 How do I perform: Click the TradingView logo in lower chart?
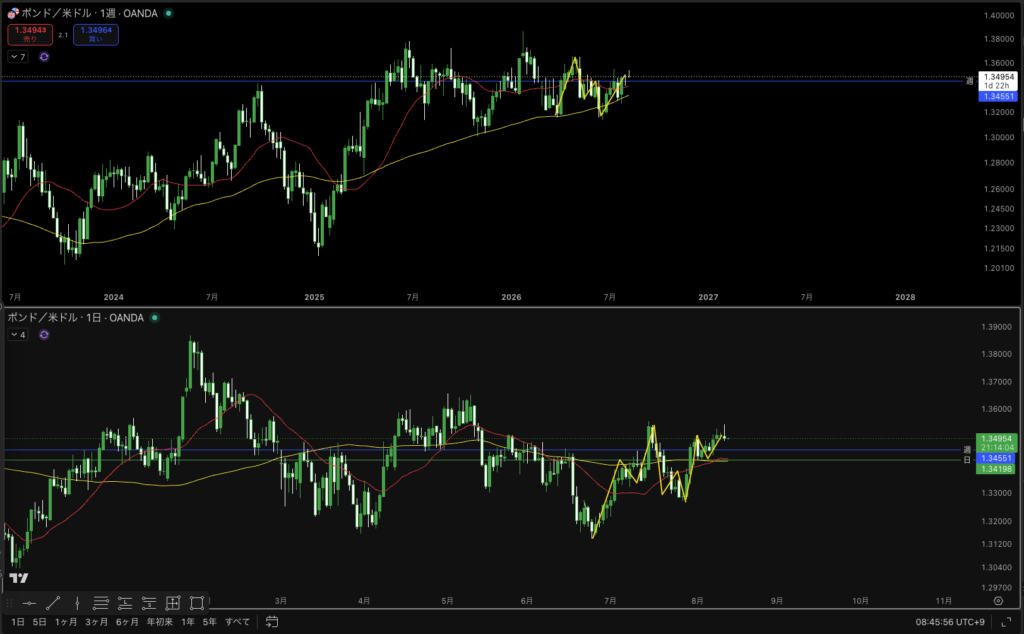[19, 578]
